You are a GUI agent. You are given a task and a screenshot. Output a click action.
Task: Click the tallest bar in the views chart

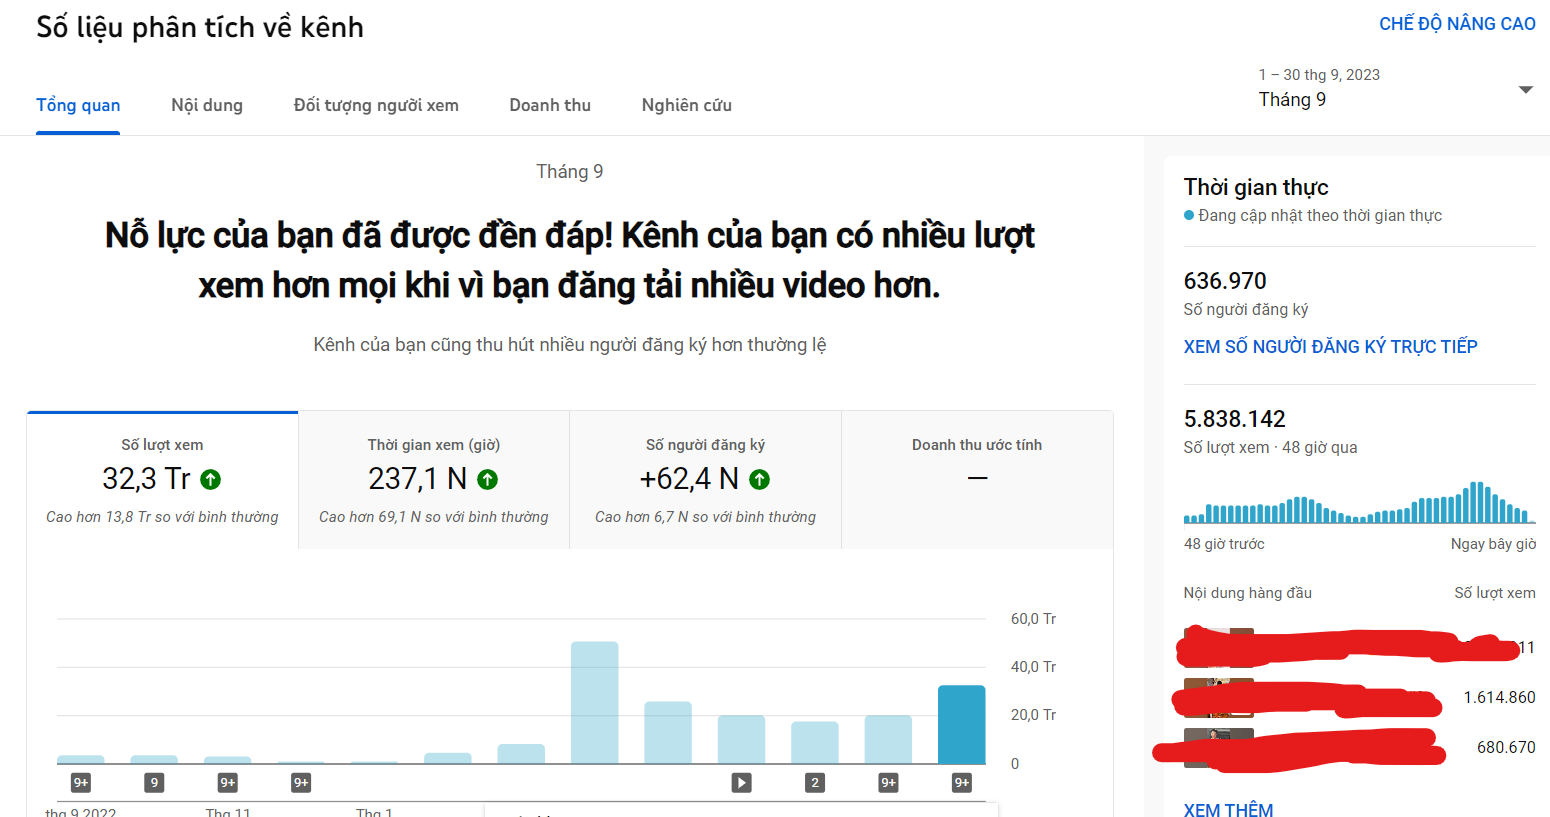[x=595, y=703]
